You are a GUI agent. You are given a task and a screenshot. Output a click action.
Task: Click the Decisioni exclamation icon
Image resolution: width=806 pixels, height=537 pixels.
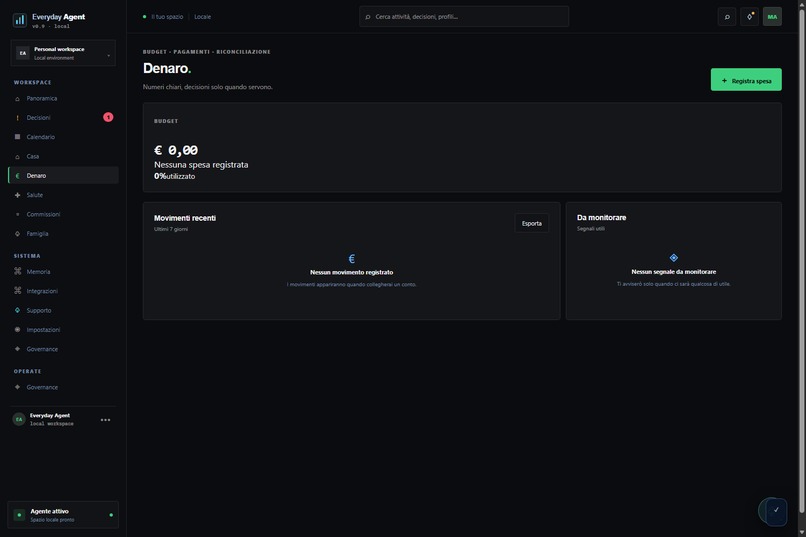(17, 118)
